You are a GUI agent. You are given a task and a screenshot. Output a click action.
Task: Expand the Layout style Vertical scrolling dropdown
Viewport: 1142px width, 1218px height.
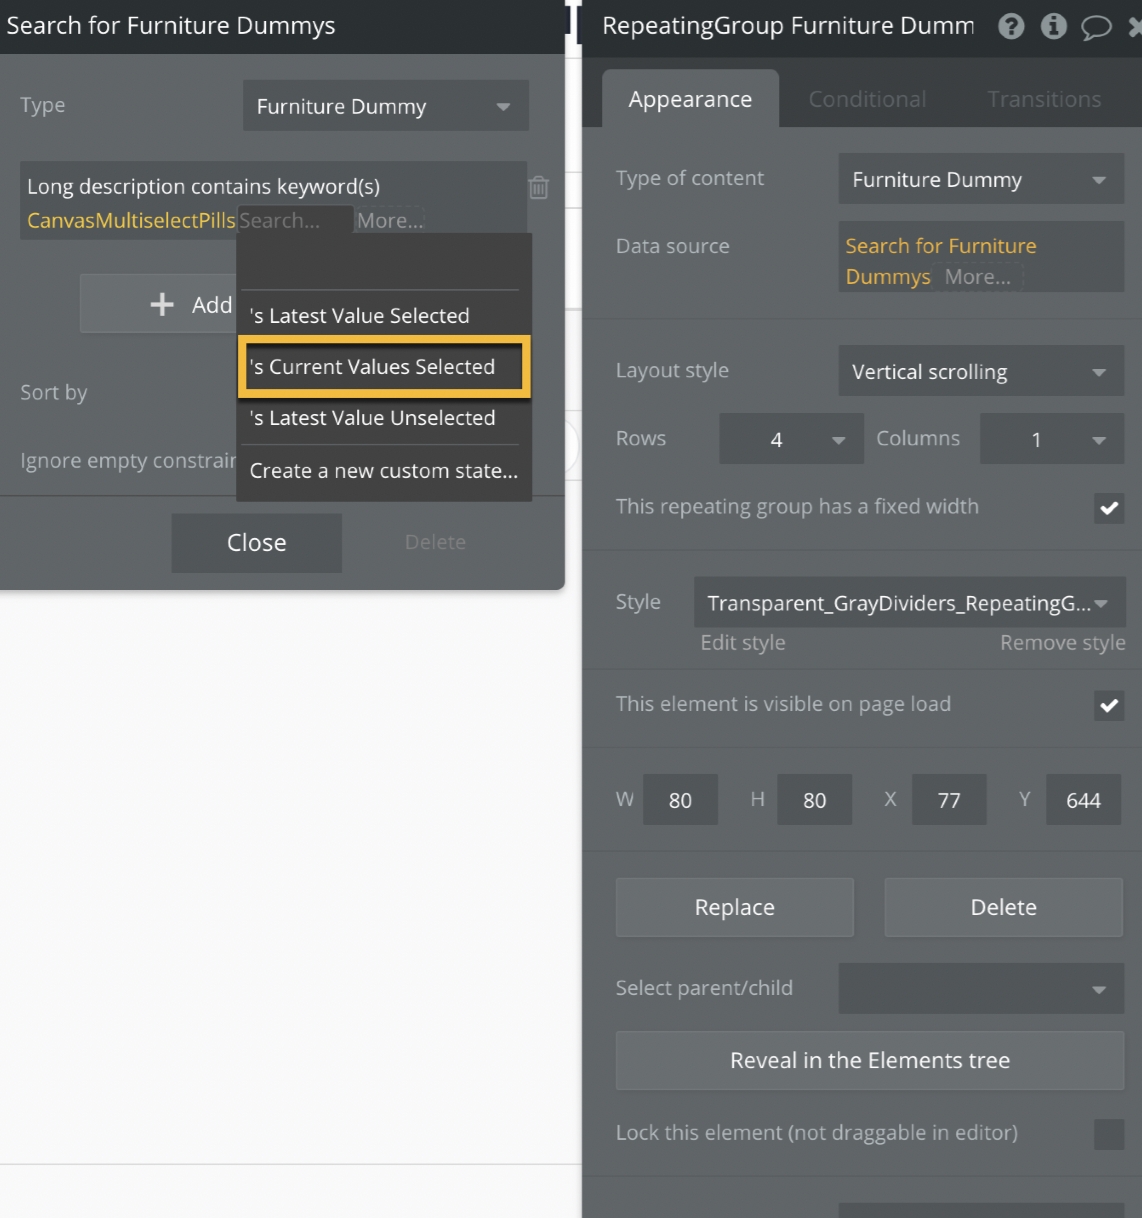(980, 372)
